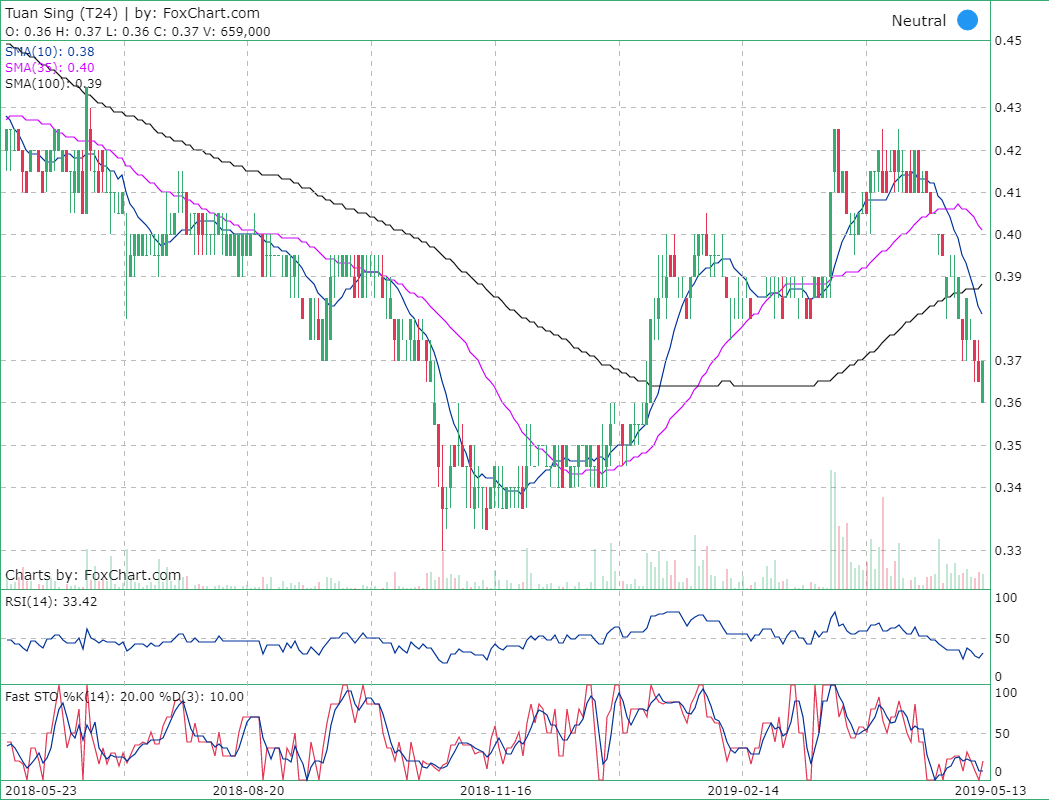Click the RSI(14) indicator label

tap(52, 601)
